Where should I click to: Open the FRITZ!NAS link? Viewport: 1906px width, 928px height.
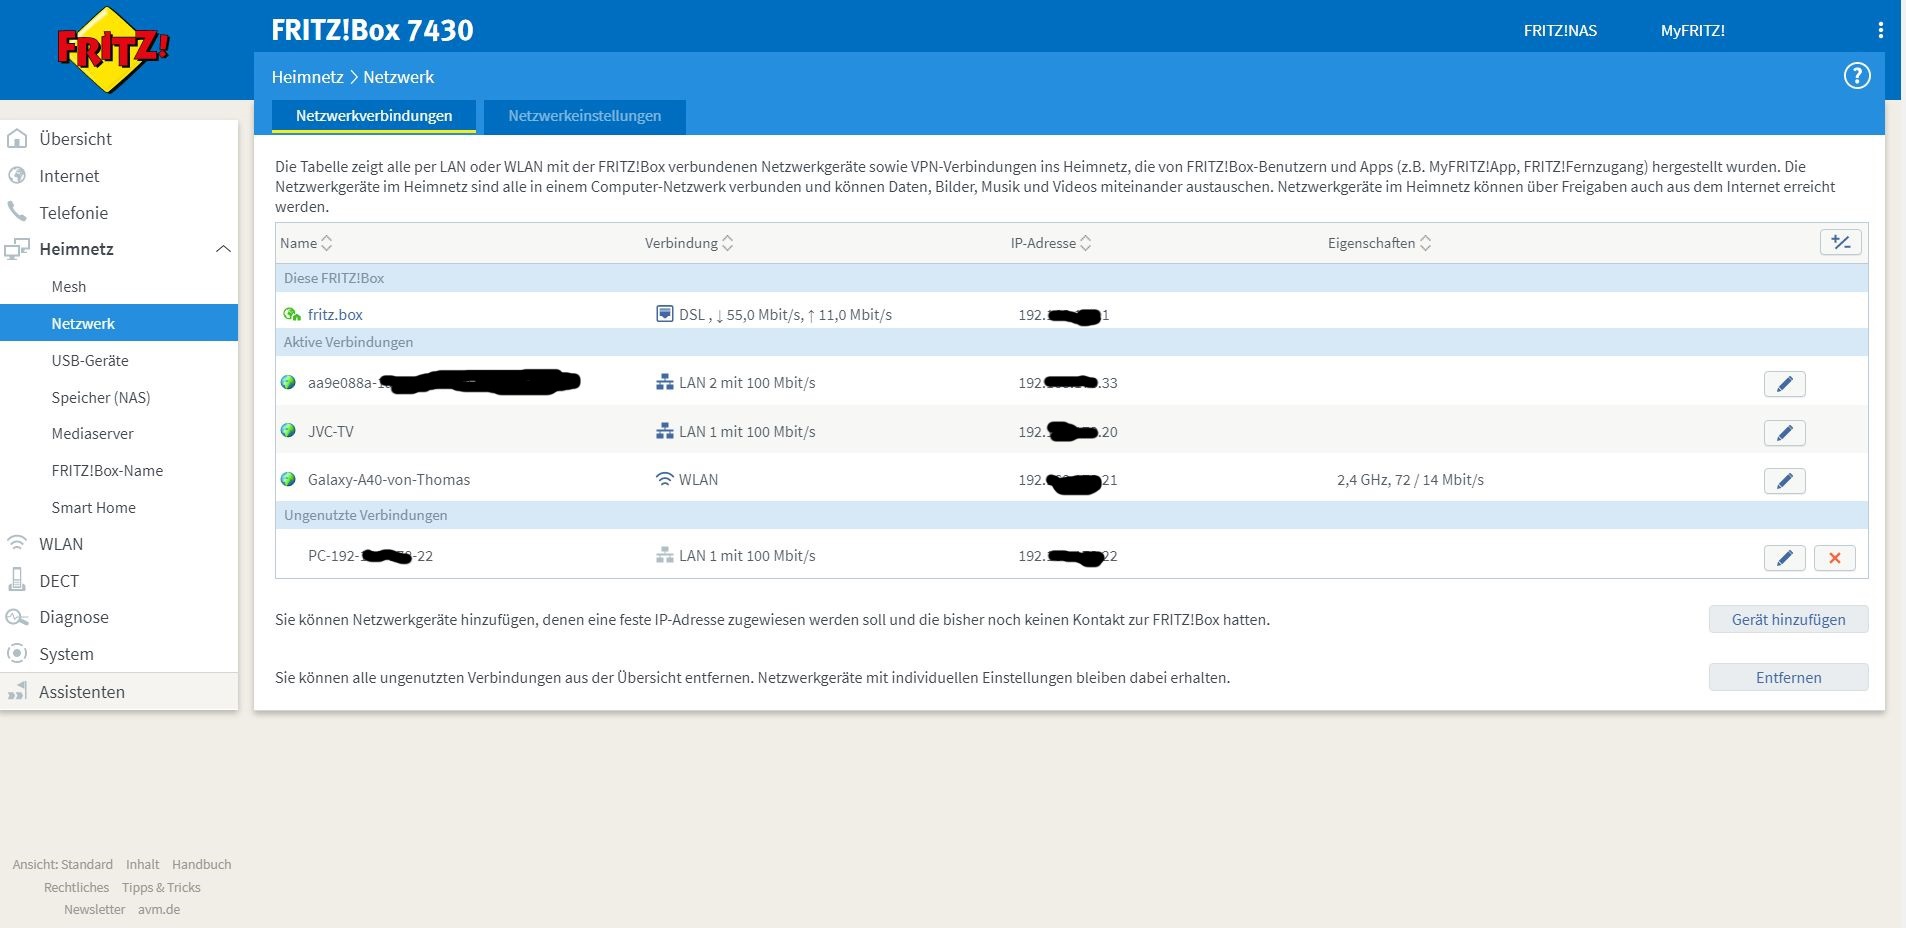(x=1560, y=31)
